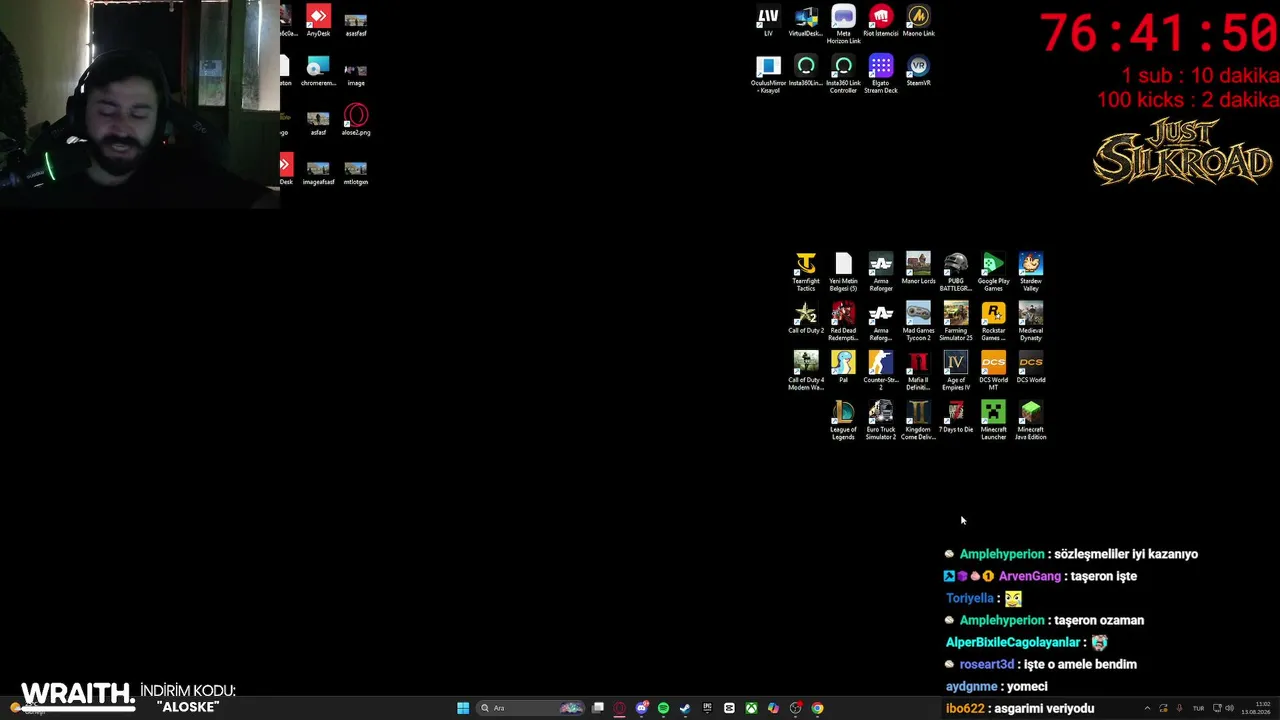This screenshot has height=720, width=1280.
Task: Open the Euro Truck Simulator 2 icon
Action: coord(881,420)
